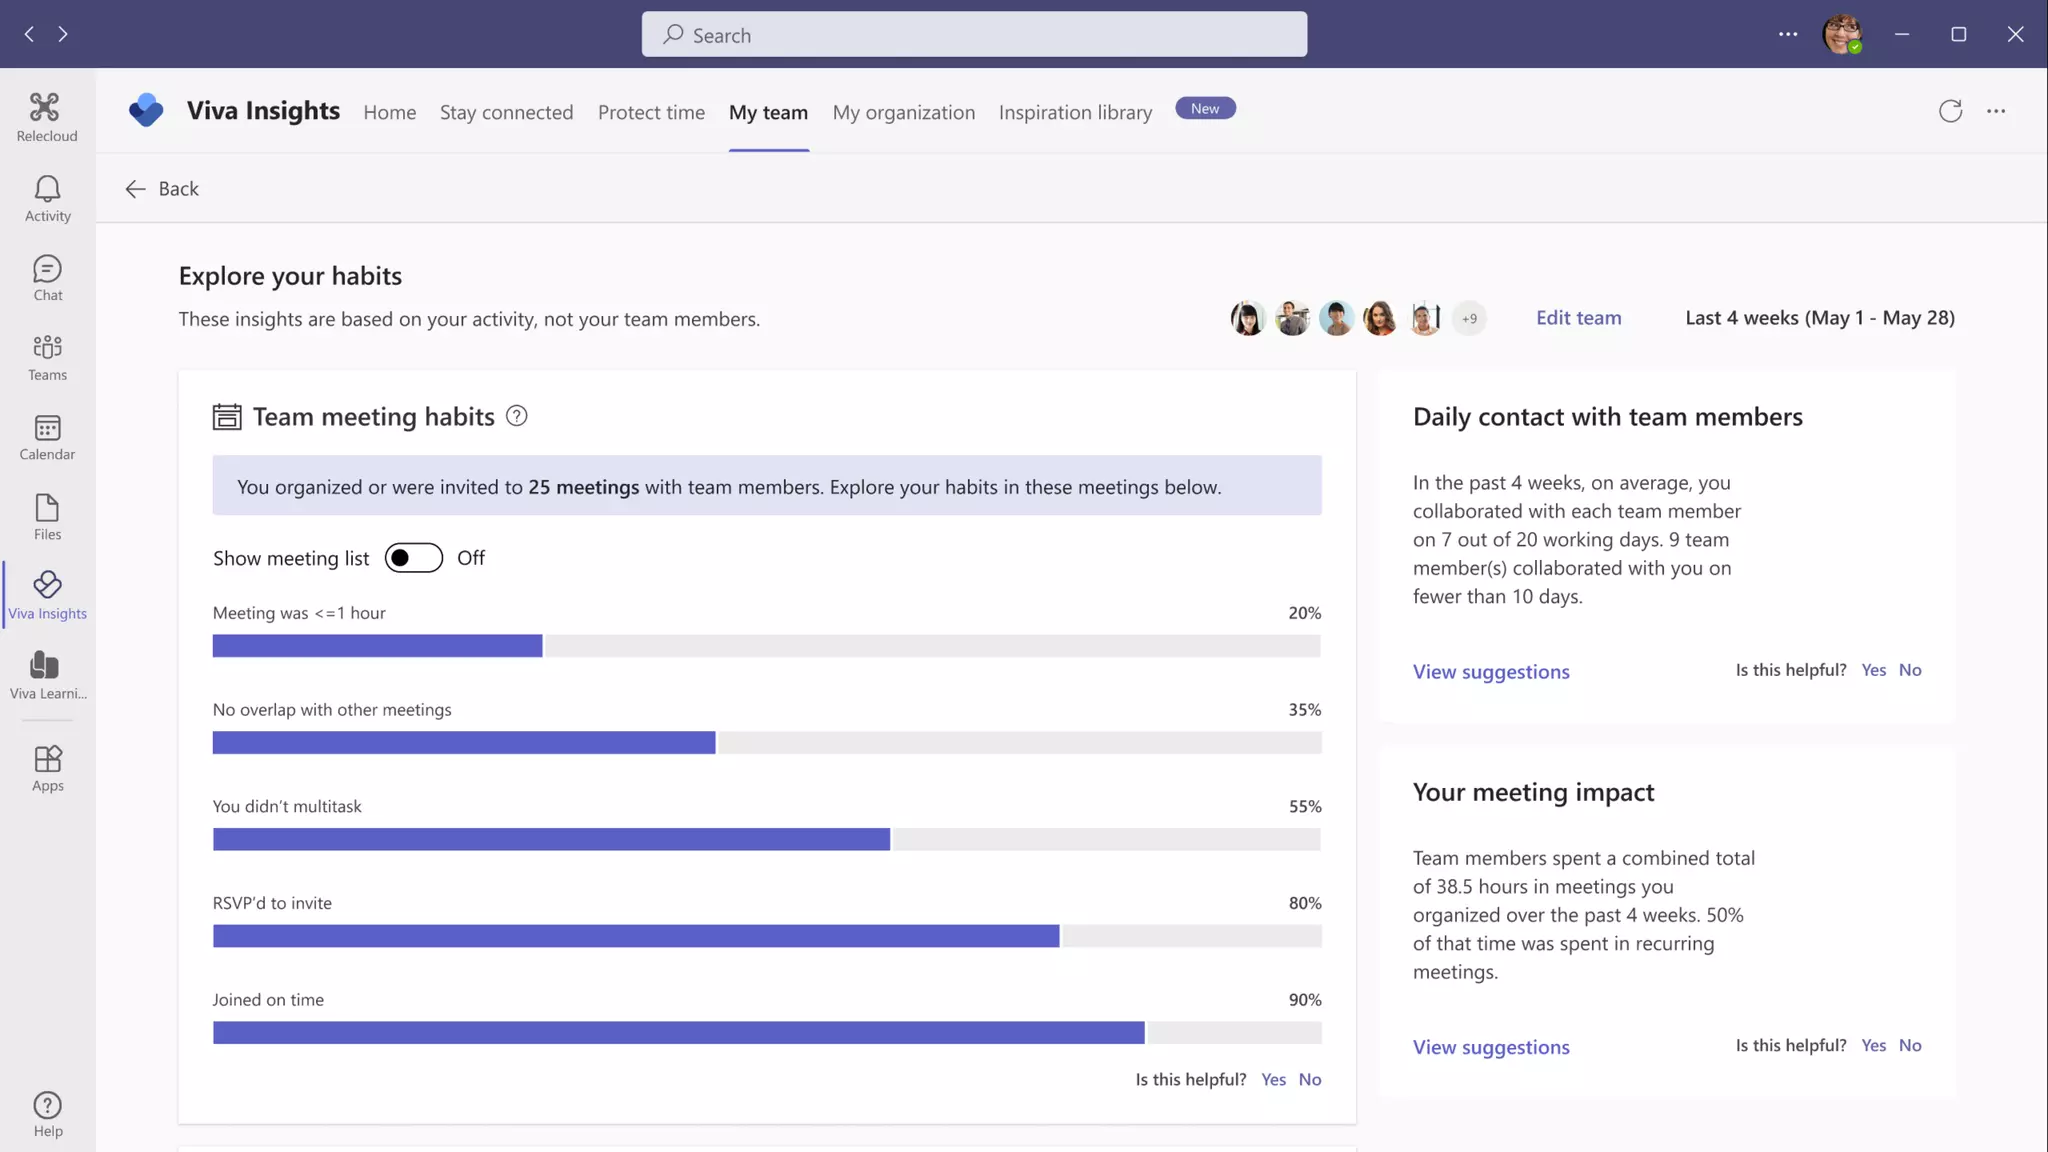Click the Edit team link
Screen dimensions: 2048x1152
click(1578, 317)
